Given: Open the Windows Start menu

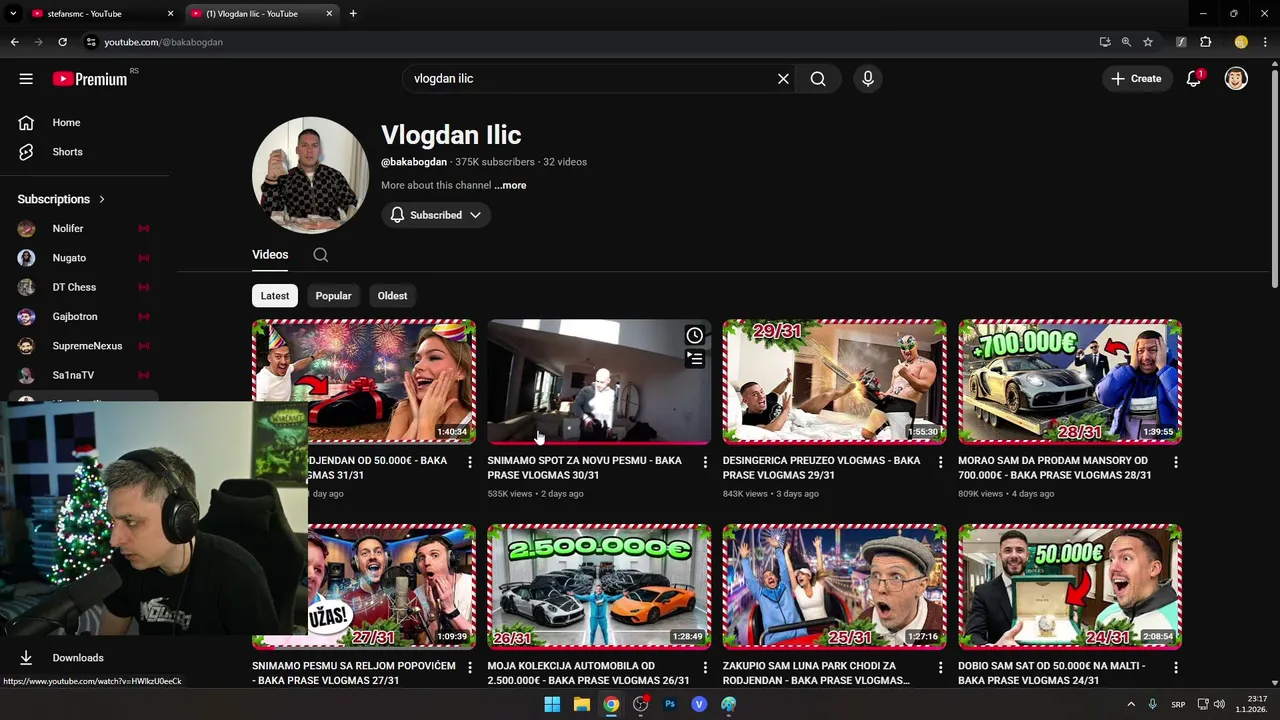Looking at the screenshot, I should [552, 704].
